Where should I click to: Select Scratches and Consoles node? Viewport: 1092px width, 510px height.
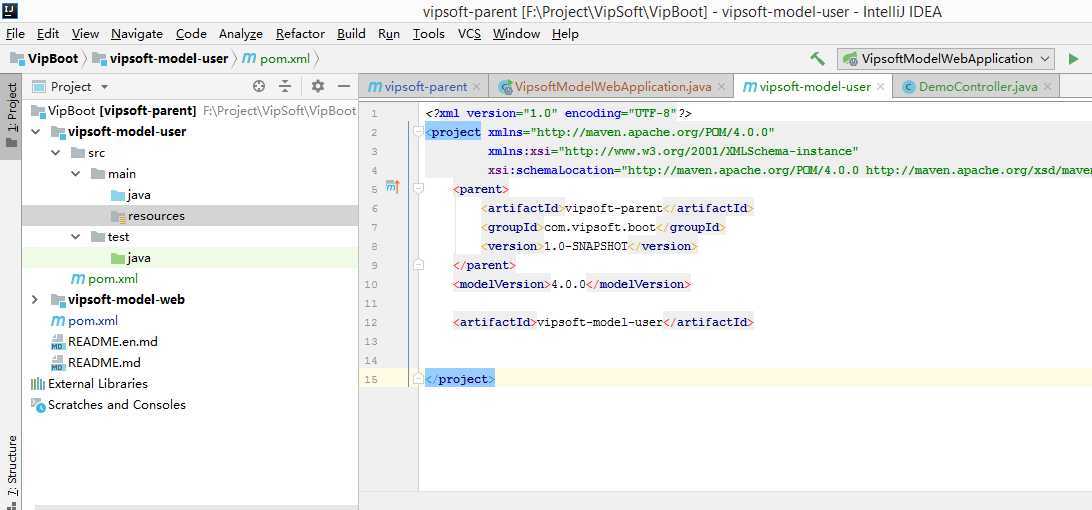108,405
